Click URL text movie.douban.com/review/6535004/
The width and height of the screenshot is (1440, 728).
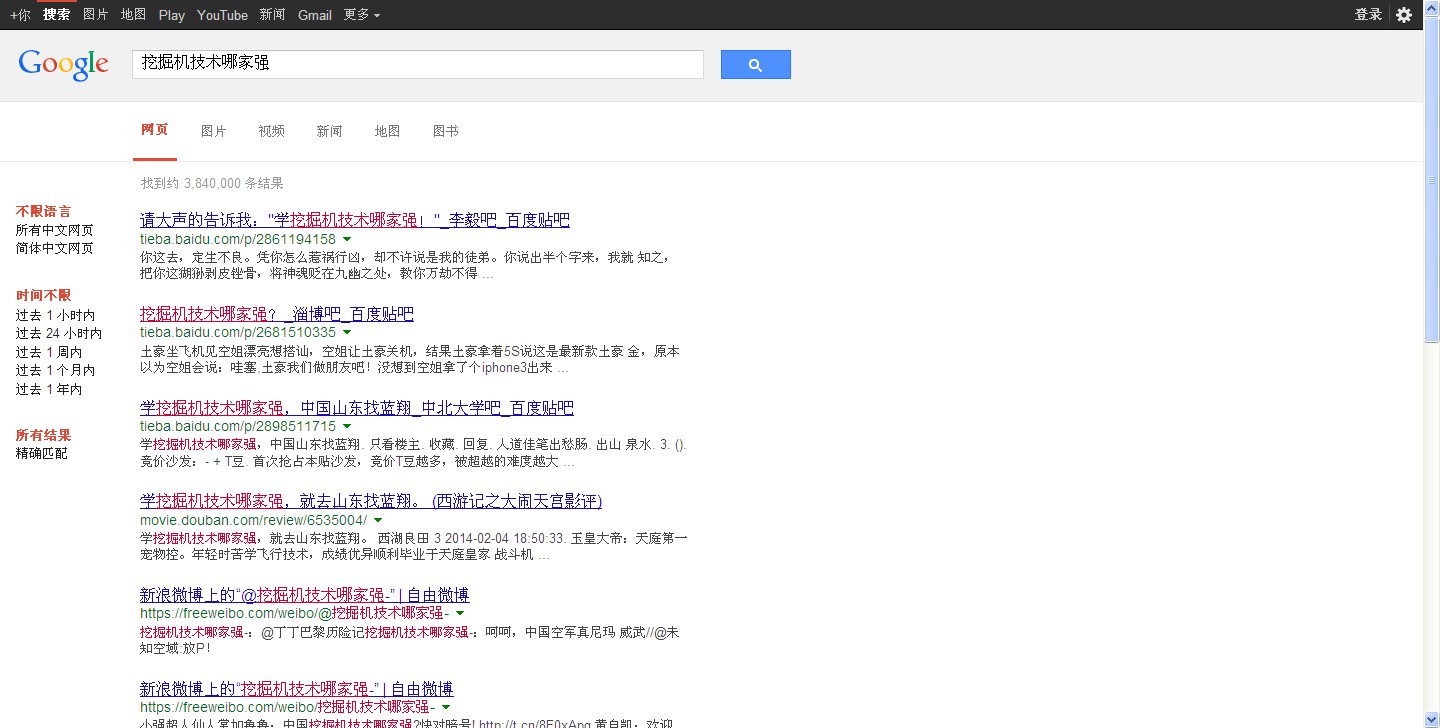254,520
